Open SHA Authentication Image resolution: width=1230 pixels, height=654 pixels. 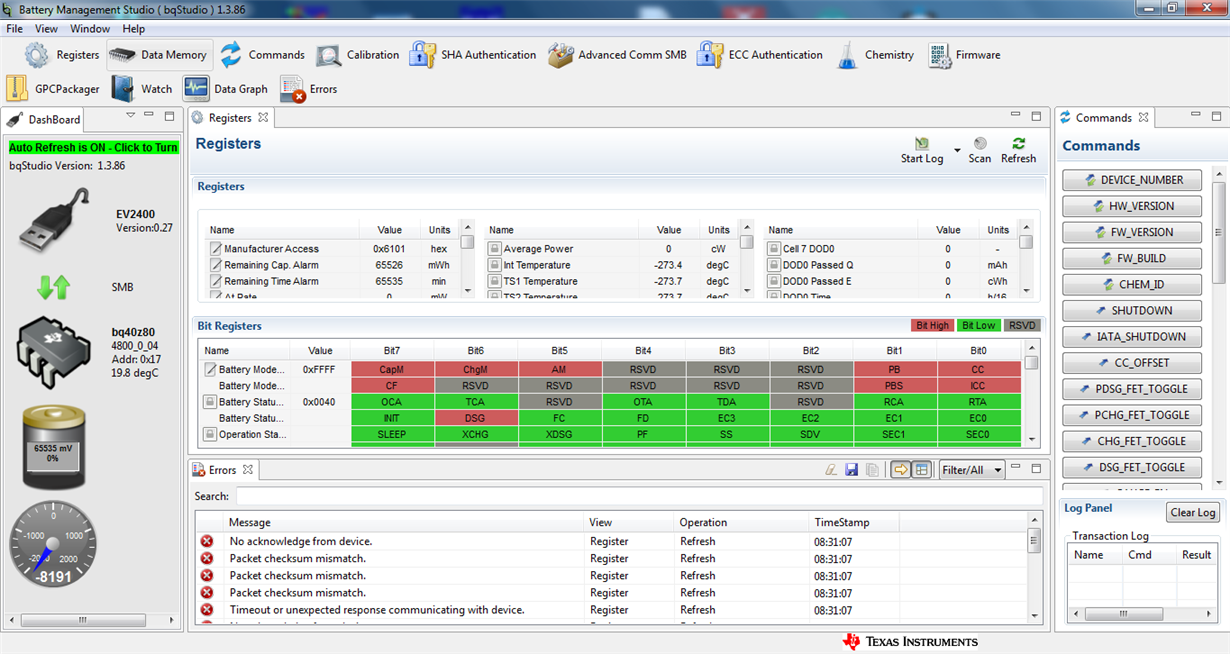[x=473, y=55]
